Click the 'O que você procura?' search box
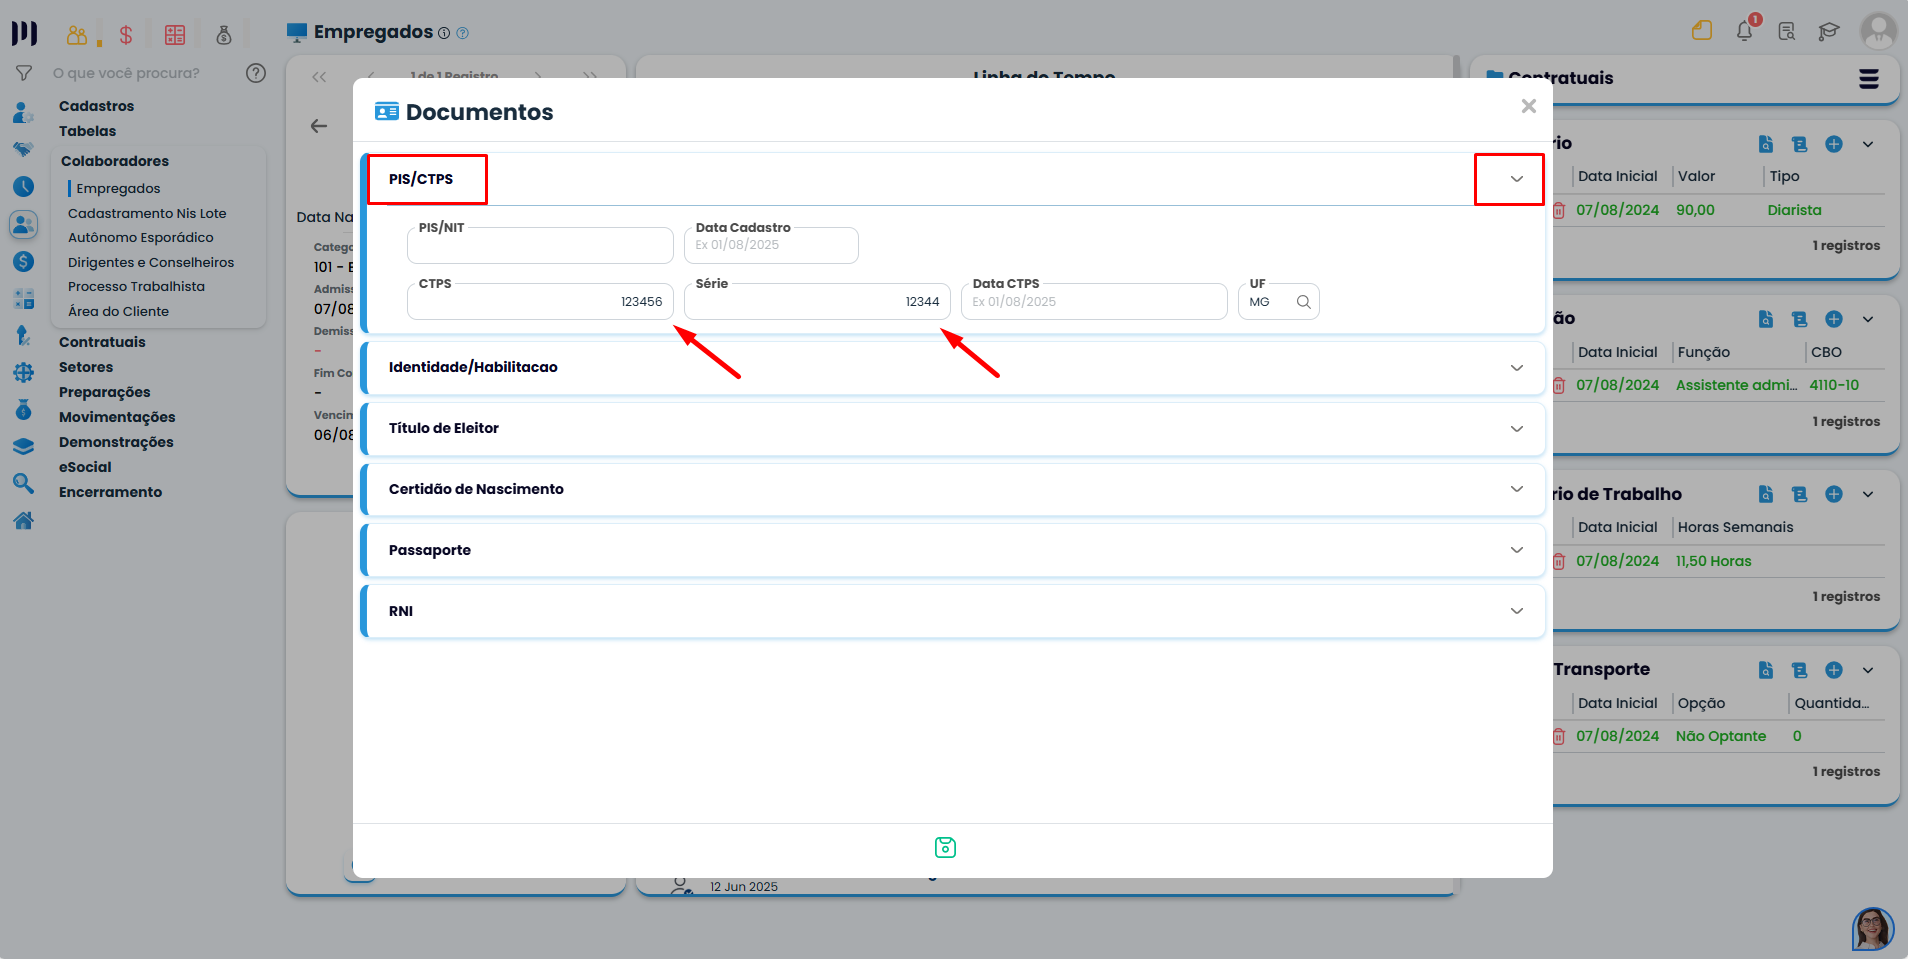 pyautogui.click(x=126, y=73)
